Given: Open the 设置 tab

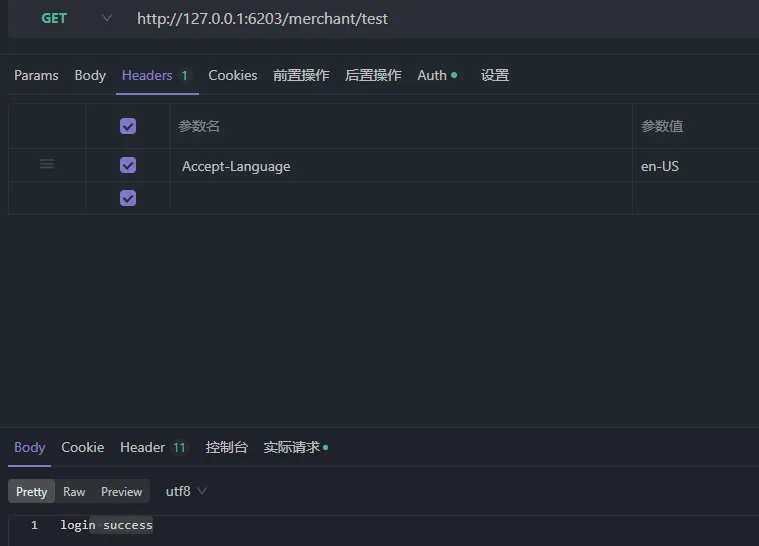Looking at the screenshot, I should click(495, 76).
